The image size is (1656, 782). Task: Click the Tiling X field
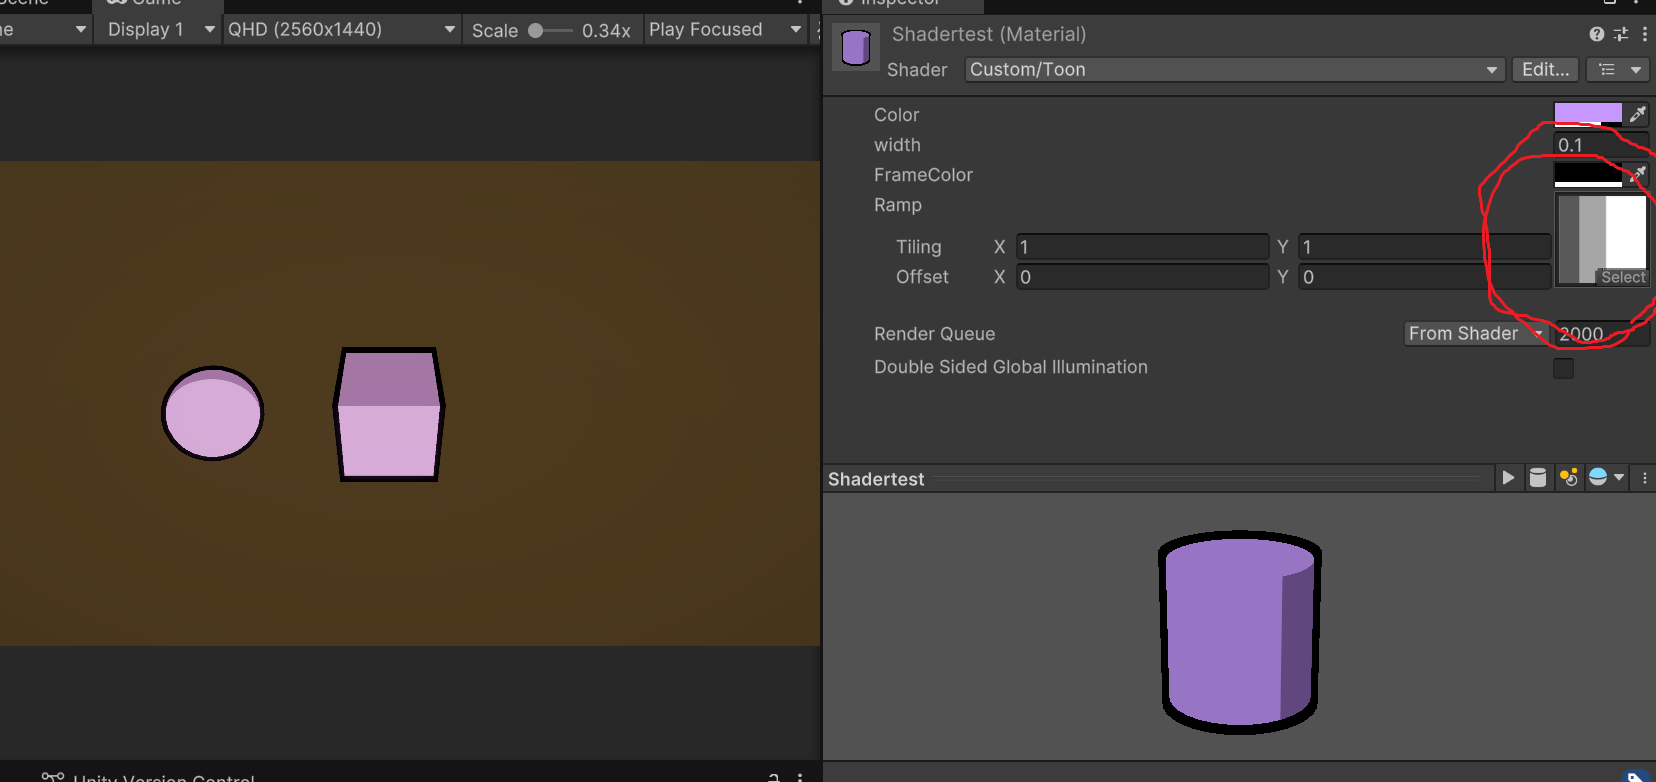[1142, 247]
